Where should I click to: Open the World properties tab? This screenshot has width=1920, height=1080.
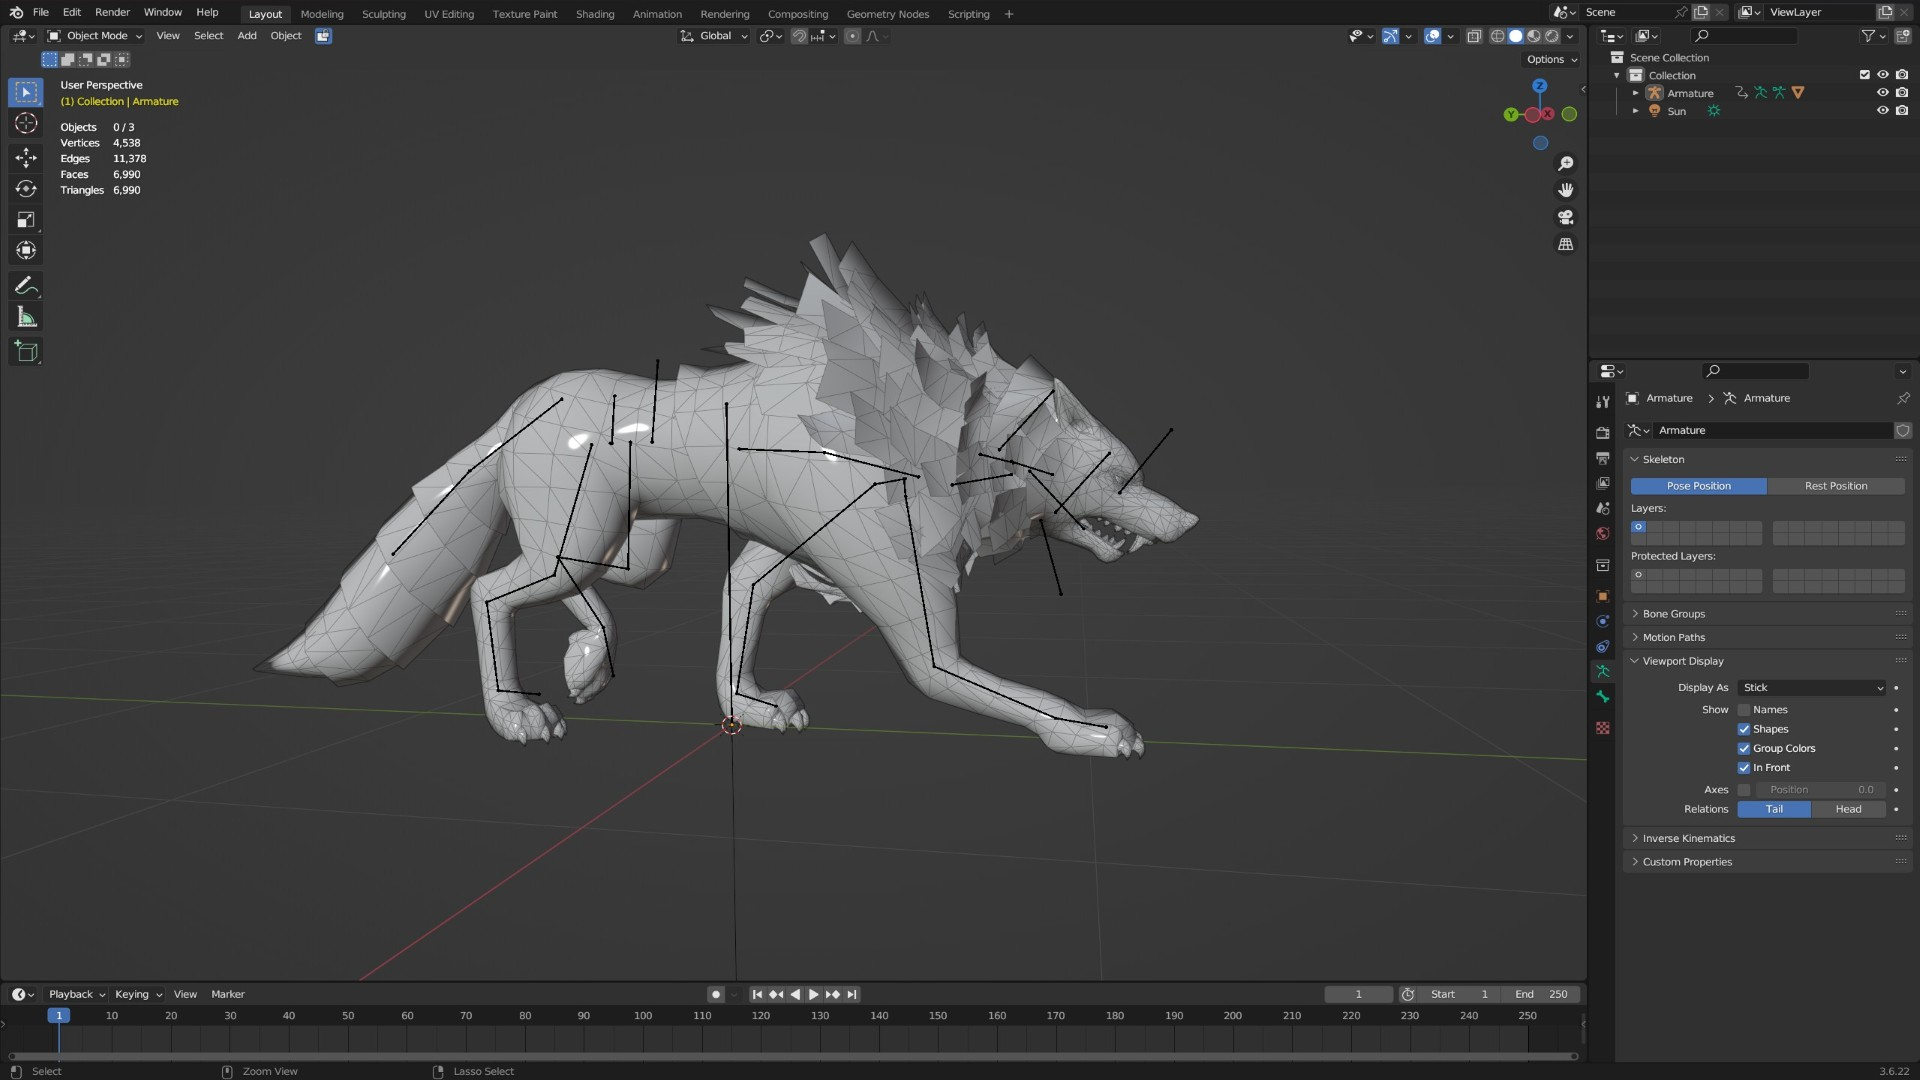pyautogui.click(x=1603, y=533)
